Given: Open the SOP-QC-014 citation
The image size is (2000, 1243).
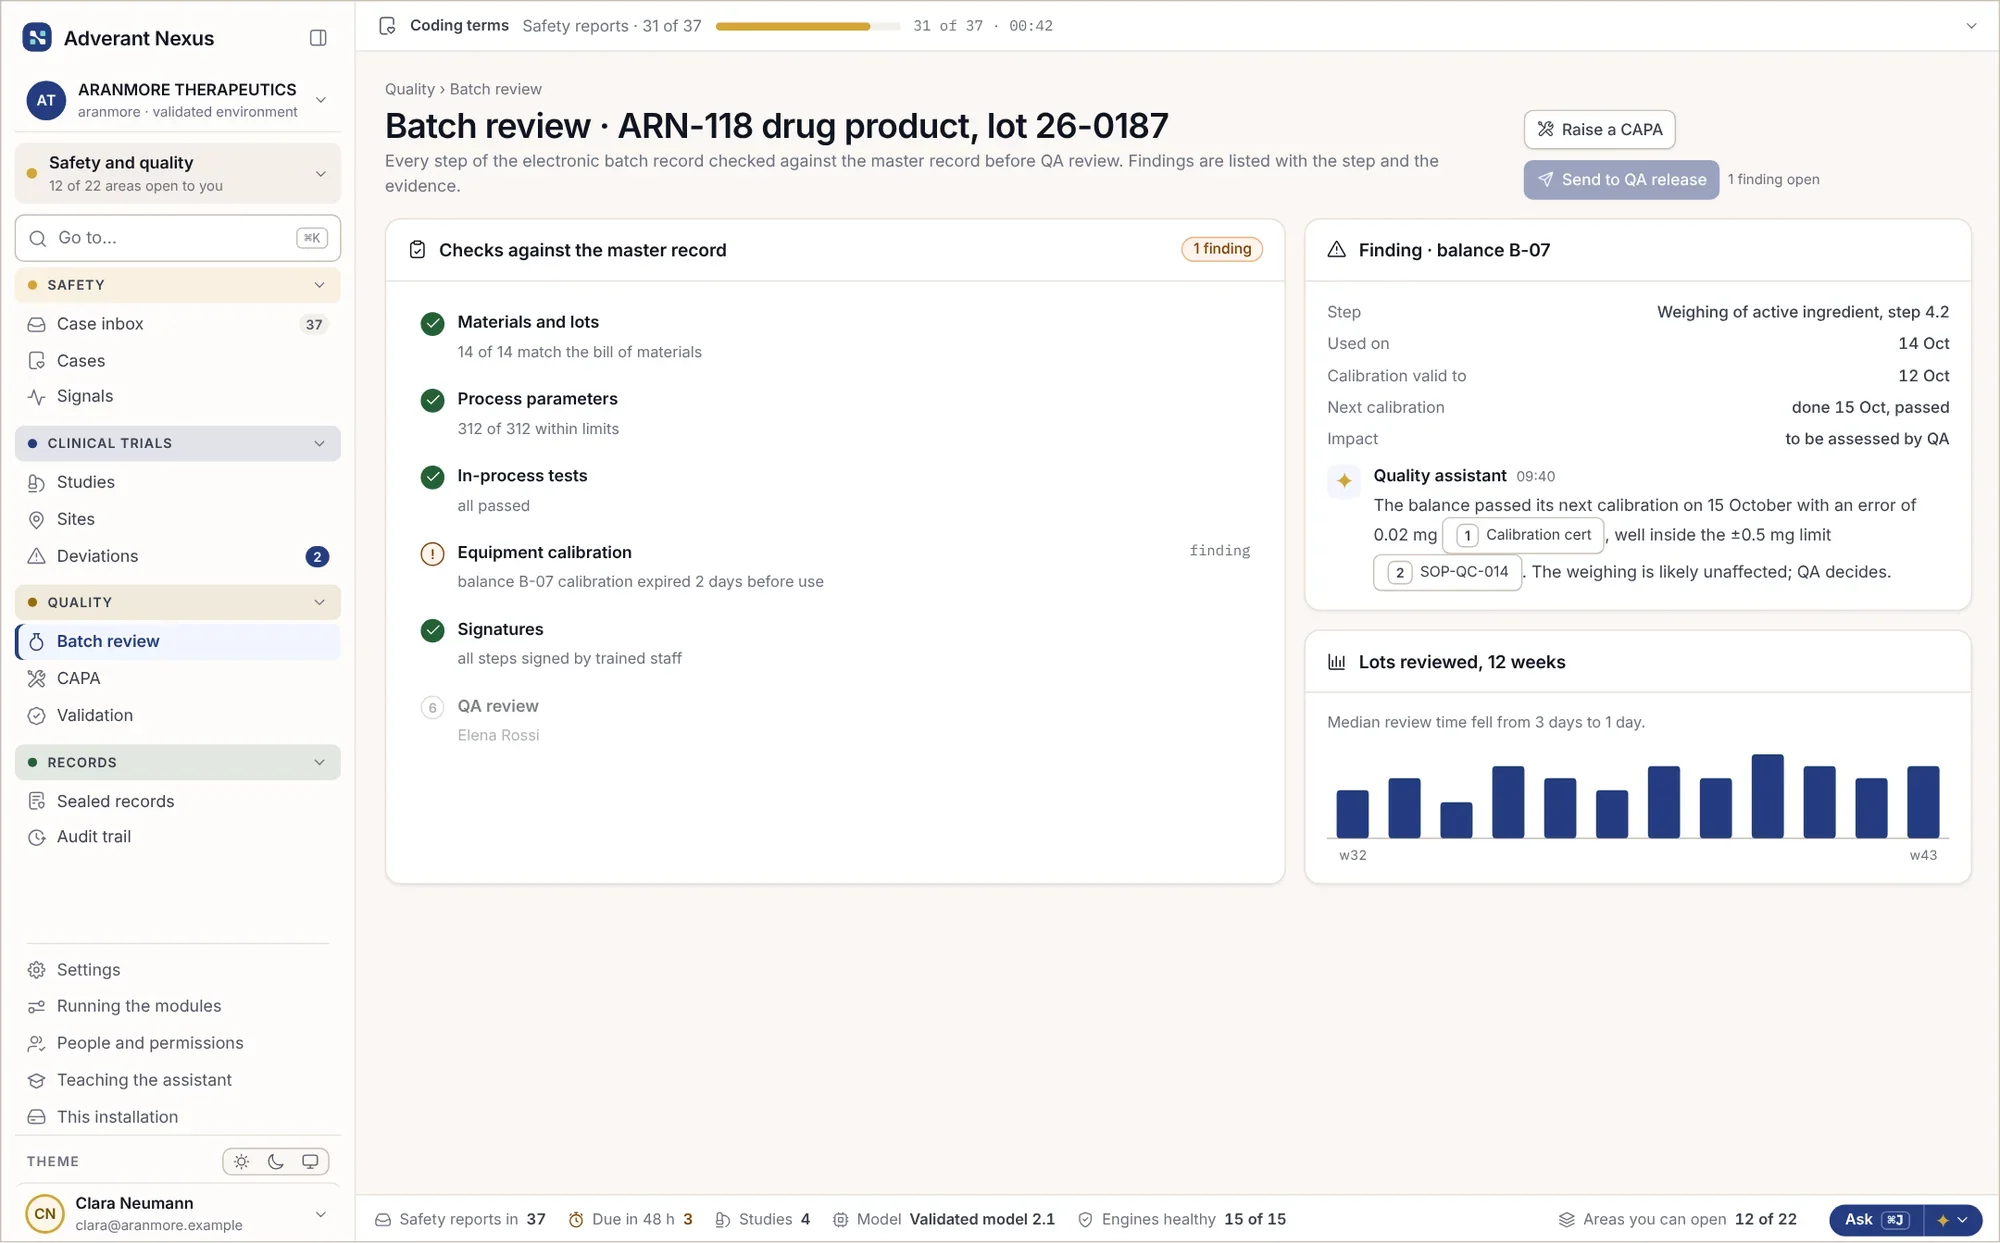Looking at the screenshot, I should pyautogui.click(x=1447, y=572).
